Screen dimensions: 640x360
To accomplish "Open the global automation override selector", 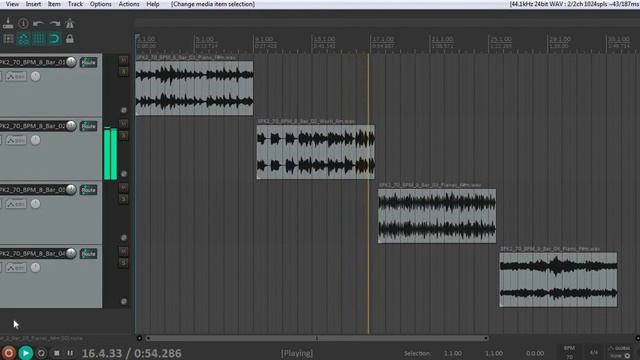I will 620,352.
